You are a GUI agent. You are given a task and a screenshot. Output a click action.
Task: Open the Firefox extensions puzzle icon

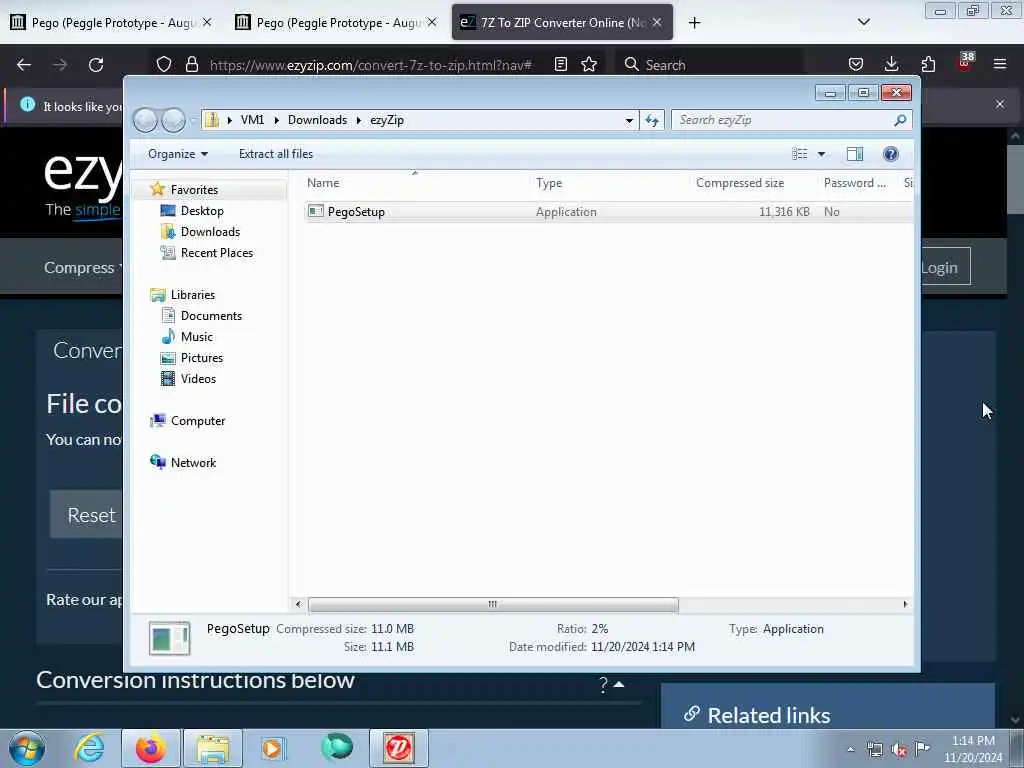coord(928,65)
